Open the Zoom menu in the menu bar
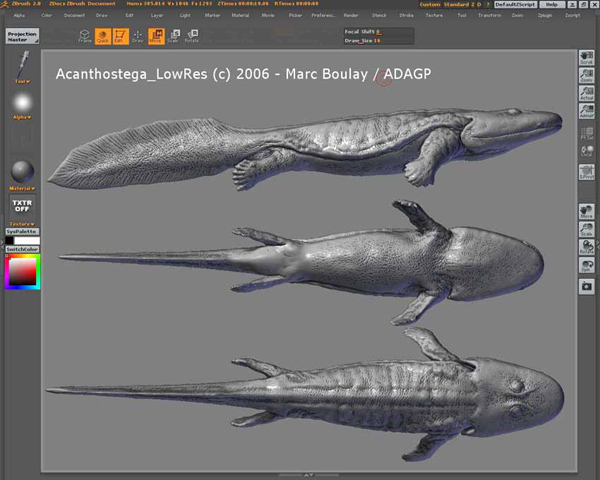Screen dimensions: 600x480 tap(517, 15)
